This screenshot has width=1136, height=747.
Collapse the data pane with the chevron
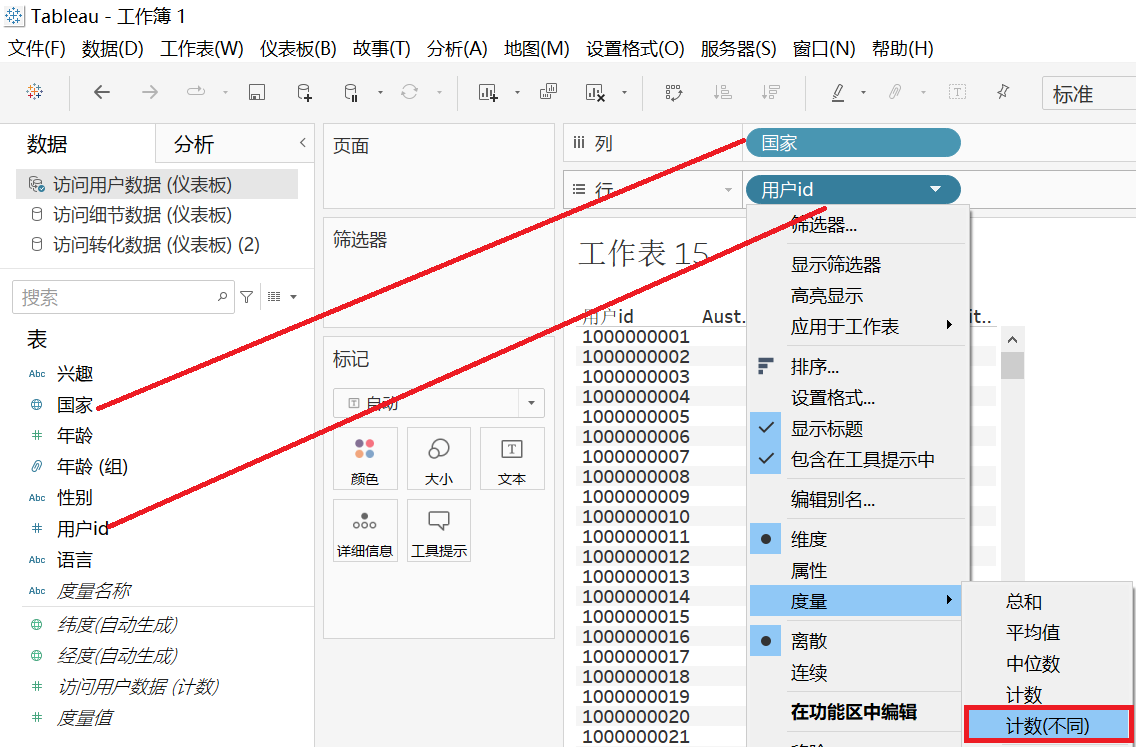(303, 143)
